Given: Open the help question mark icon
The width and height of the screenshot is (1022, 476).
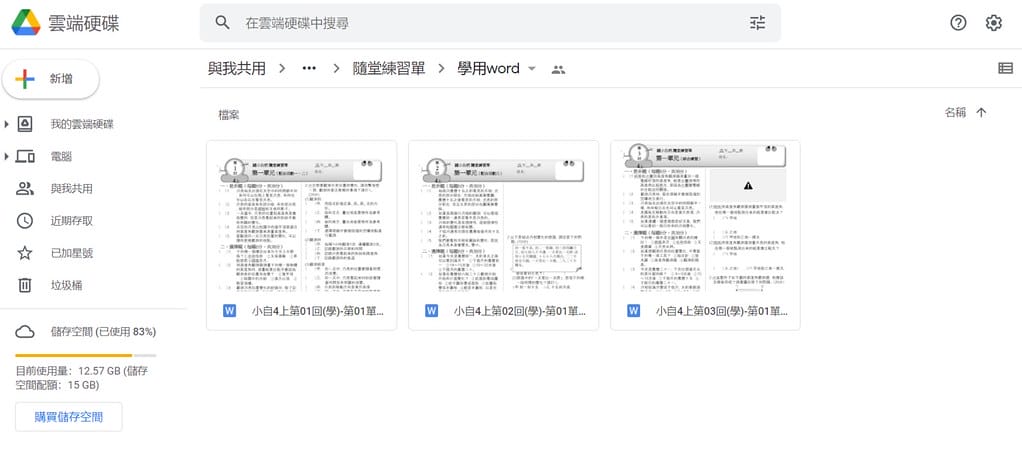Looking at the screenshot, I should (958, 23).
